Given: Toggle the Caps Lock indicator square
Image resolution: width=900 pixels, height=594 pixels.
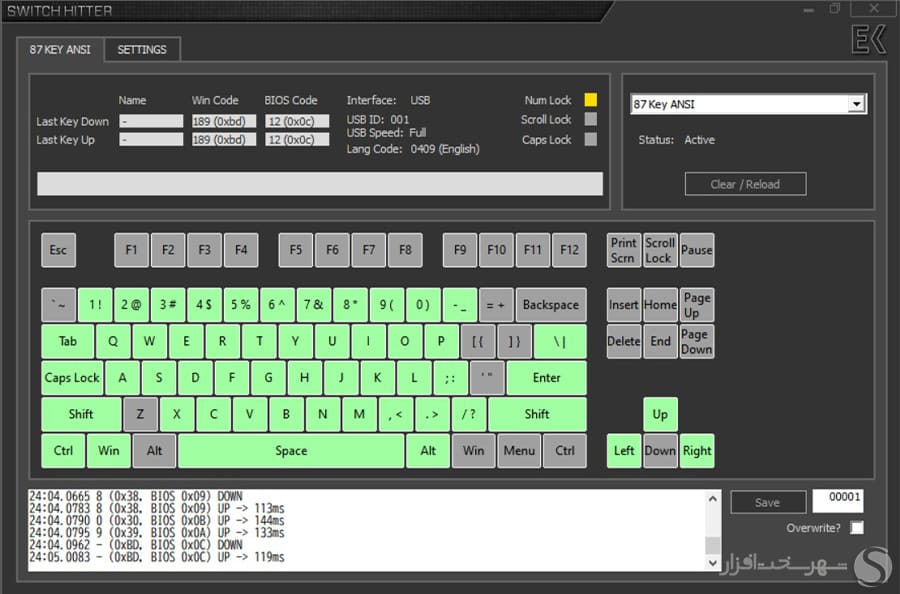Looking at the screenshot, I should (x=590, y=140).
